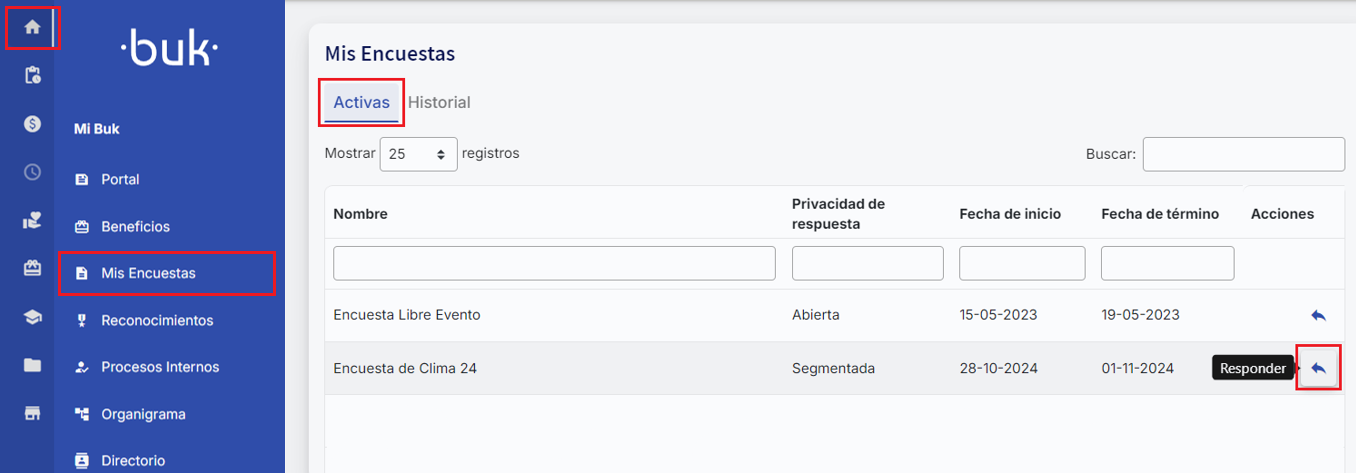Click the folder icon in the left rail
The width and height of the screenshot is (1356, 473).
(32, 365)
